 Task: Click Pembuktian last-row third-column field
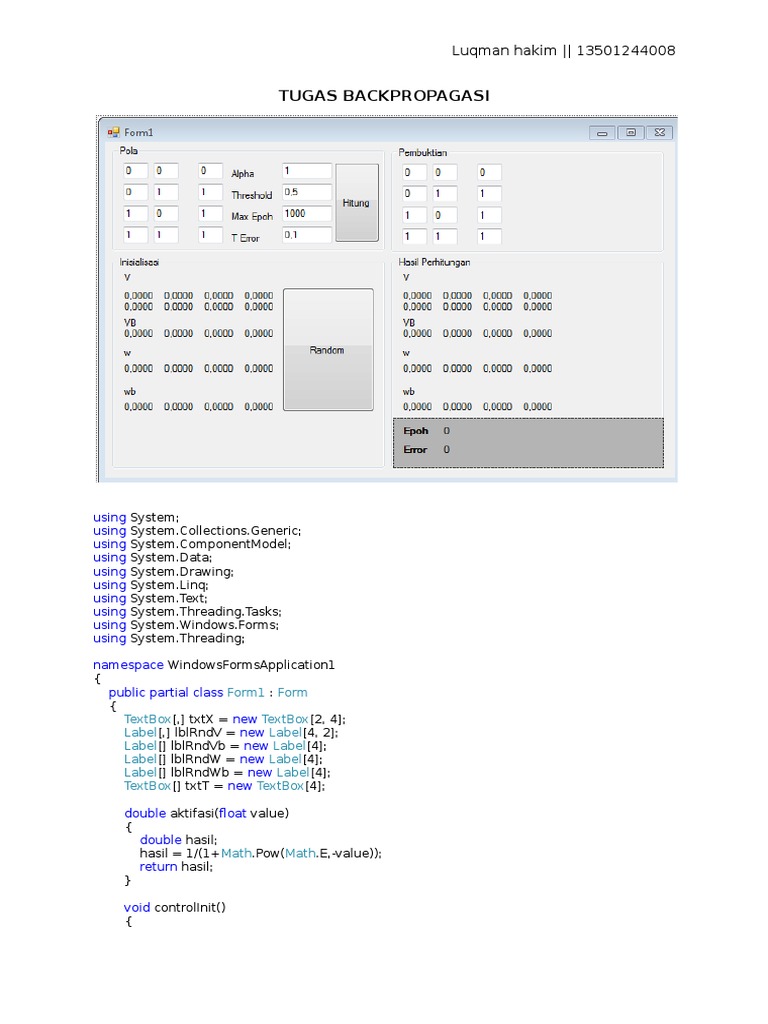click(489, 236)
